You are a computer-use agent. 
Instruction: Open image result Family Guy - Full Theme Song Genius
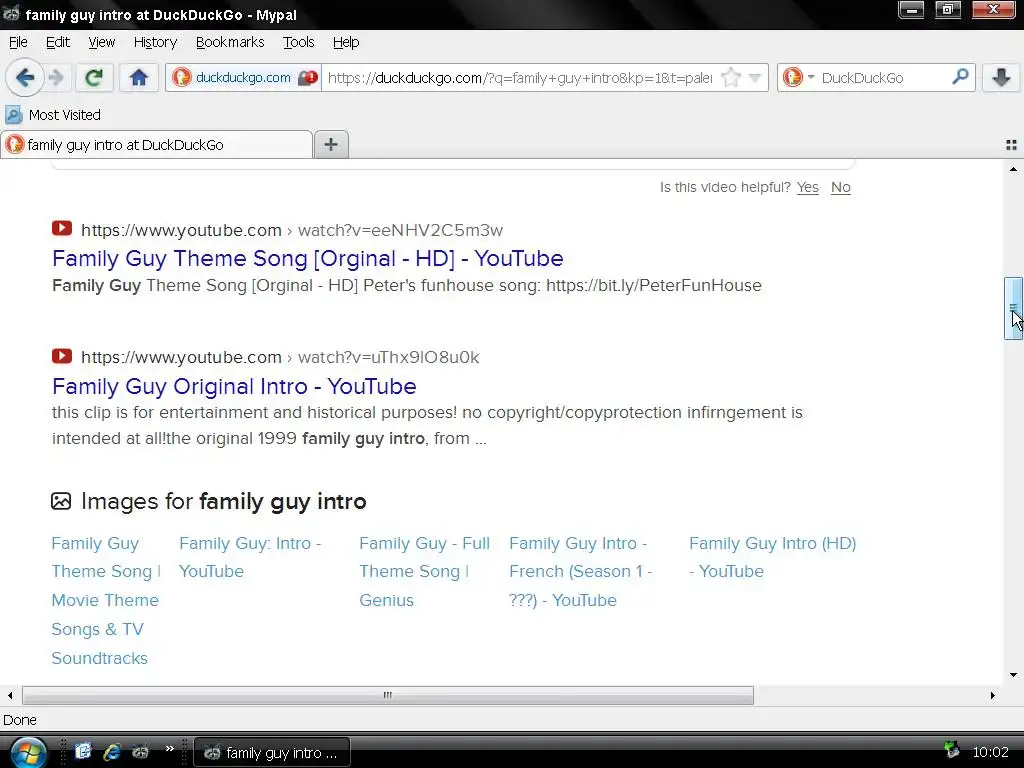(x=424, y=571)
